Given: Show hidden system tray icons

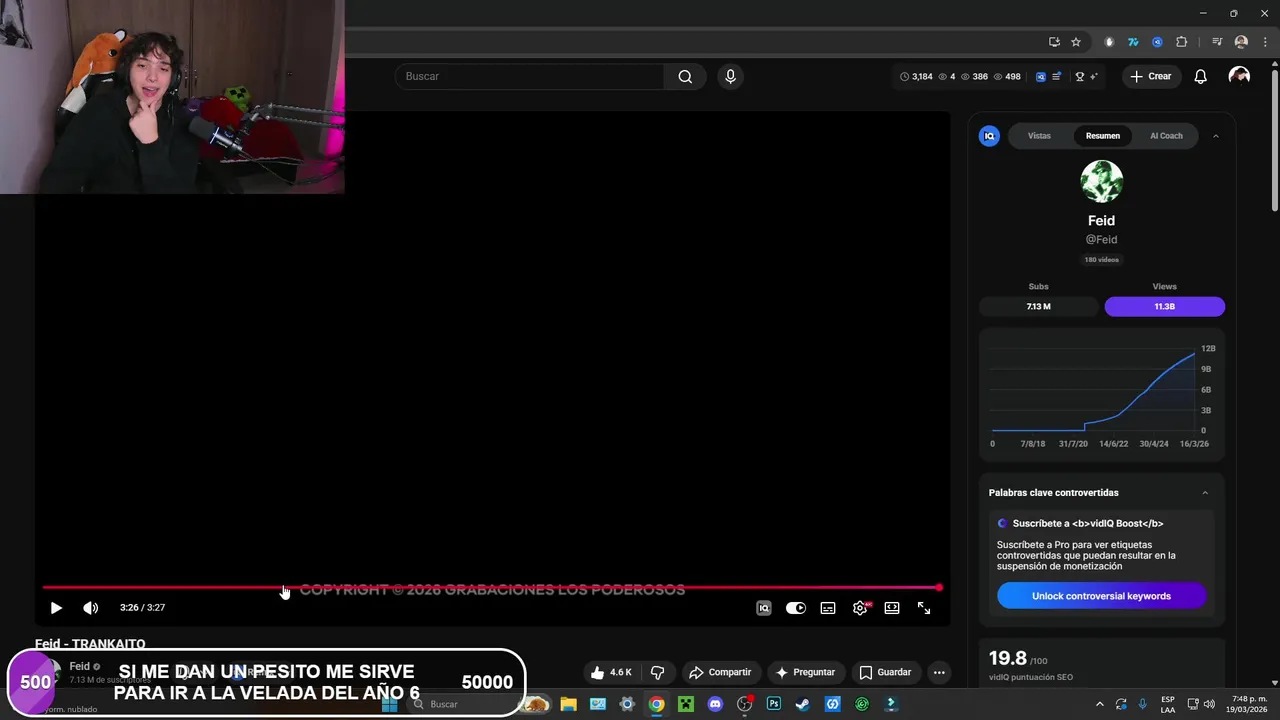Looking at the screenshot, I should click(1100, 704).
